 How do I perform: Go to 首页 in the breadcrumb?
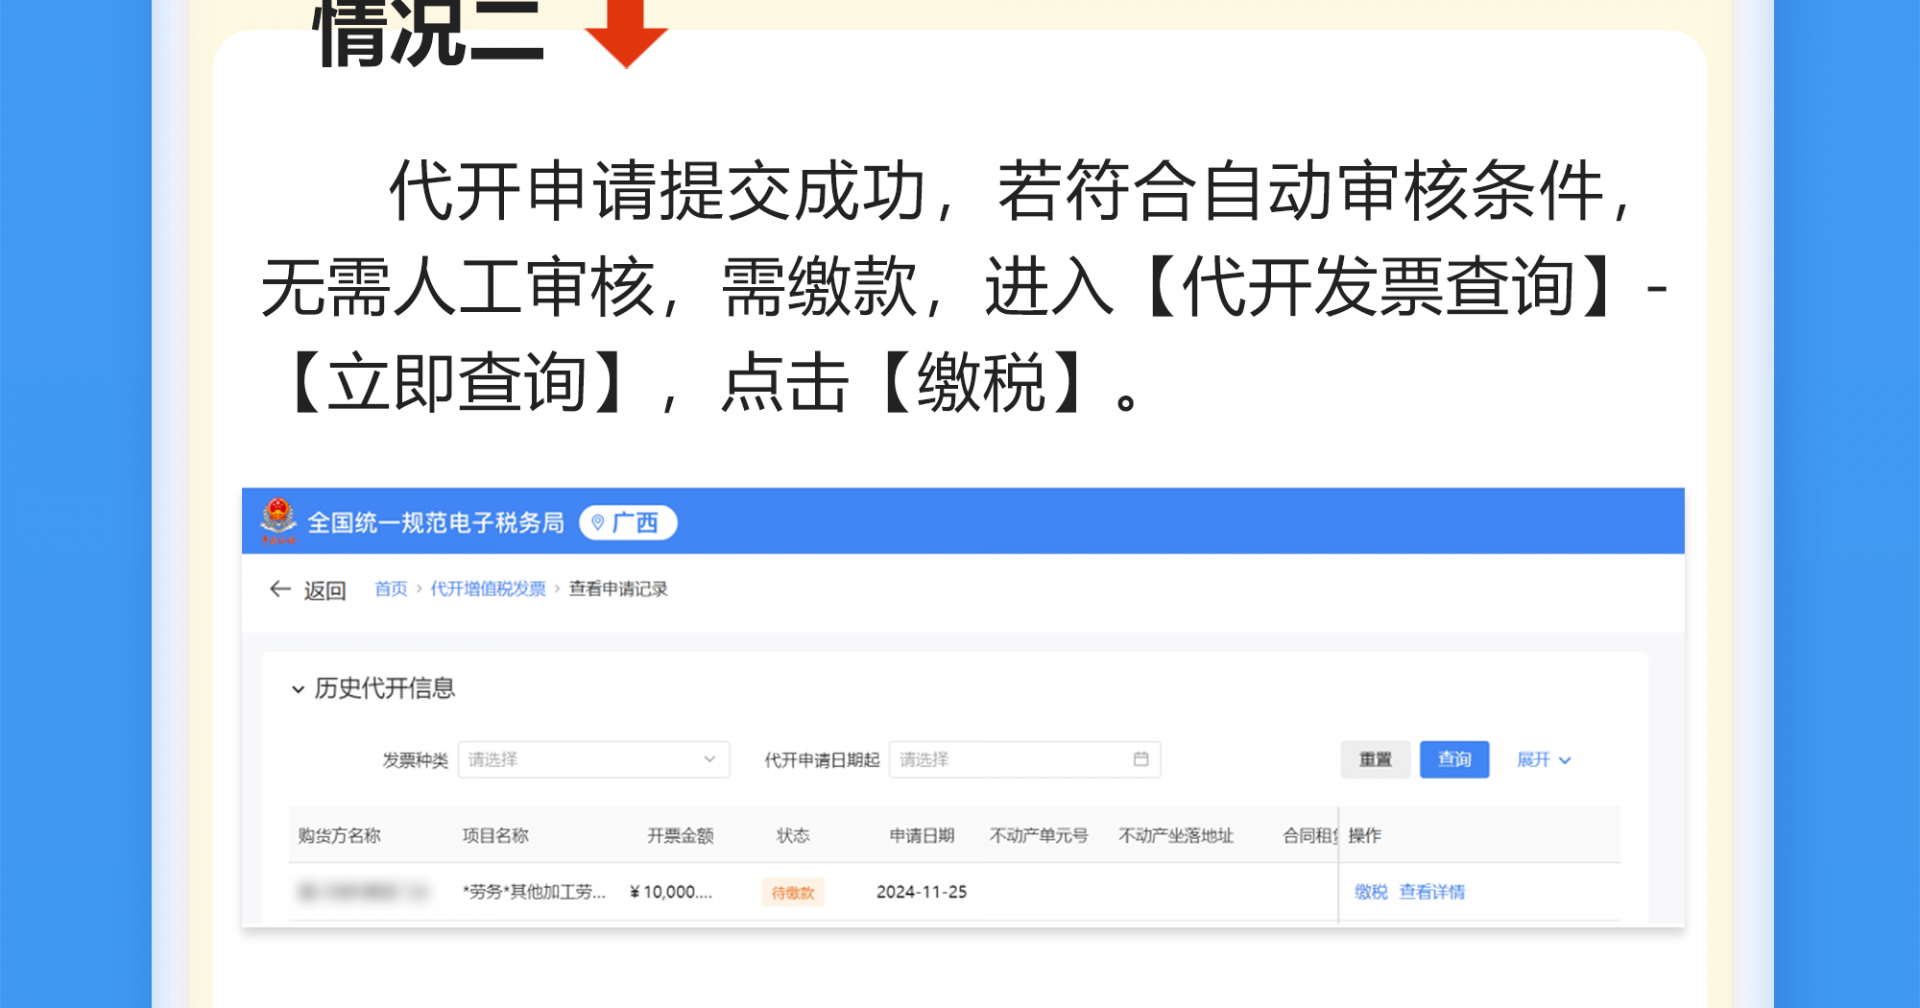(x=390, y=589)
